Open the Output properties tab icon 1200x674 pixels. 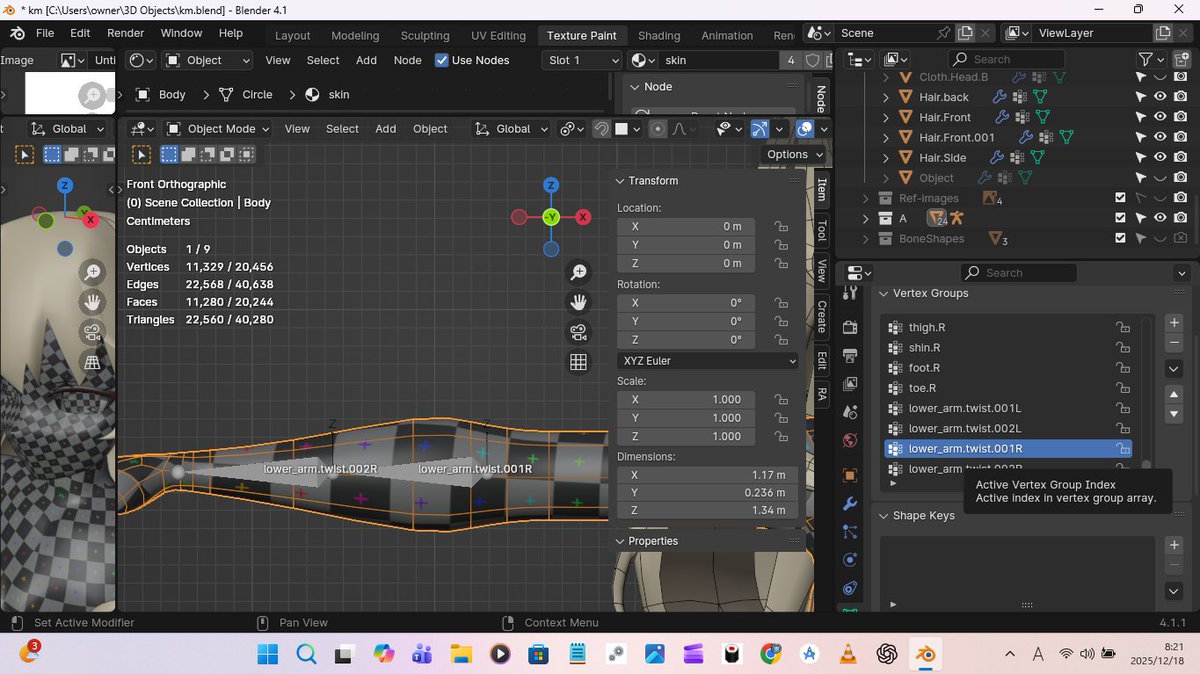[850, 355]
